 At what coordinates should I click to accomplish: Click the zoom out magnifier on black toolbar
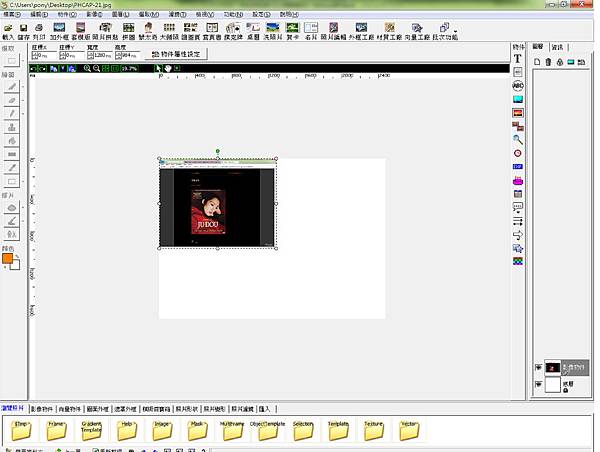96,69
